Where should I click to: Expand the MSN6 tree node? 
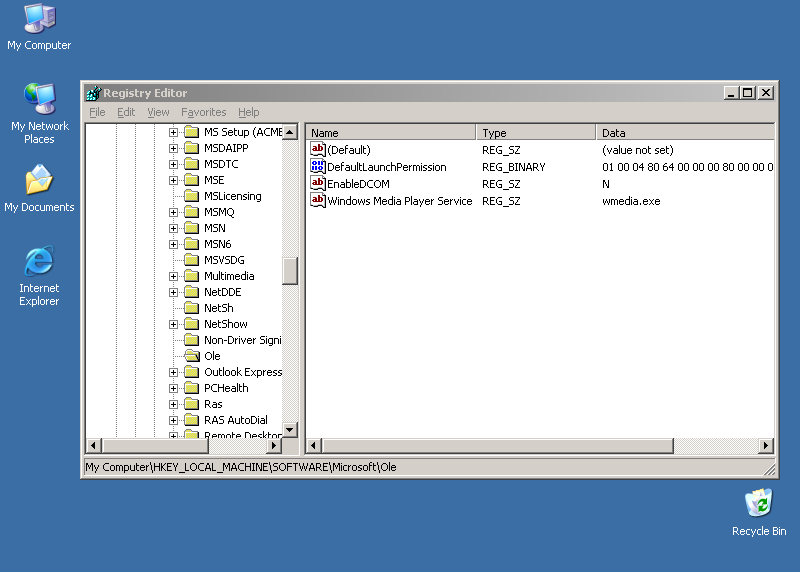[173, 244]
